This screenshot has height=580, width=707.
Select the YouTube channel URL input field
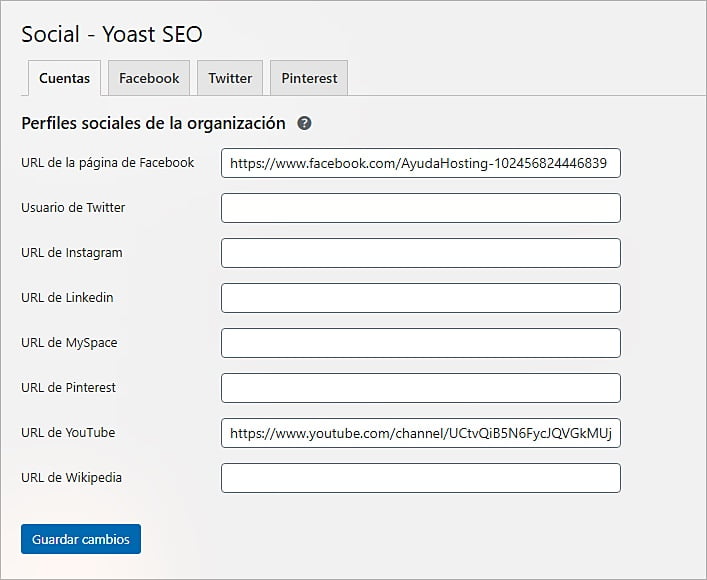[420, 433]
